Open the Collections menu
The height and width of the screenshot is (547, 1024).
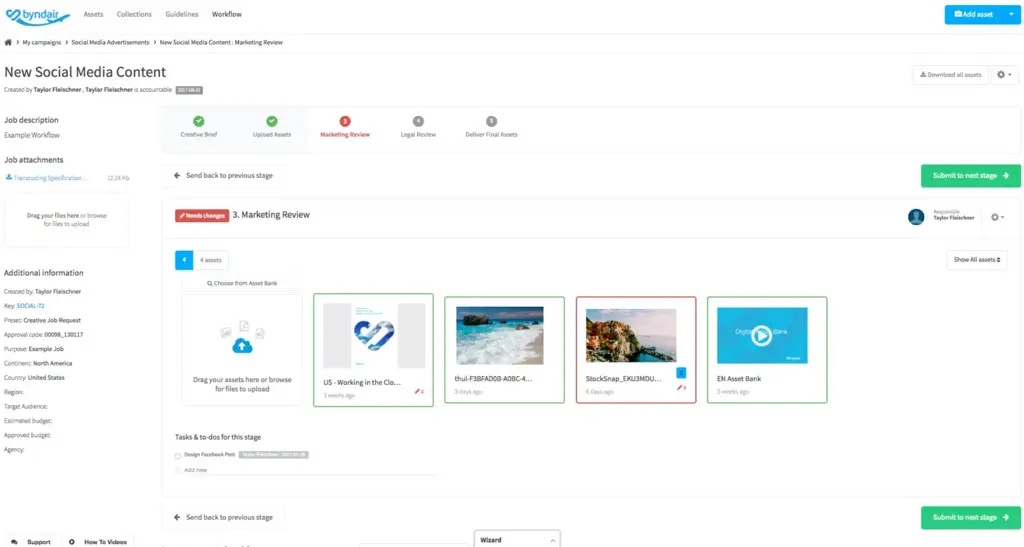[134, 14]
